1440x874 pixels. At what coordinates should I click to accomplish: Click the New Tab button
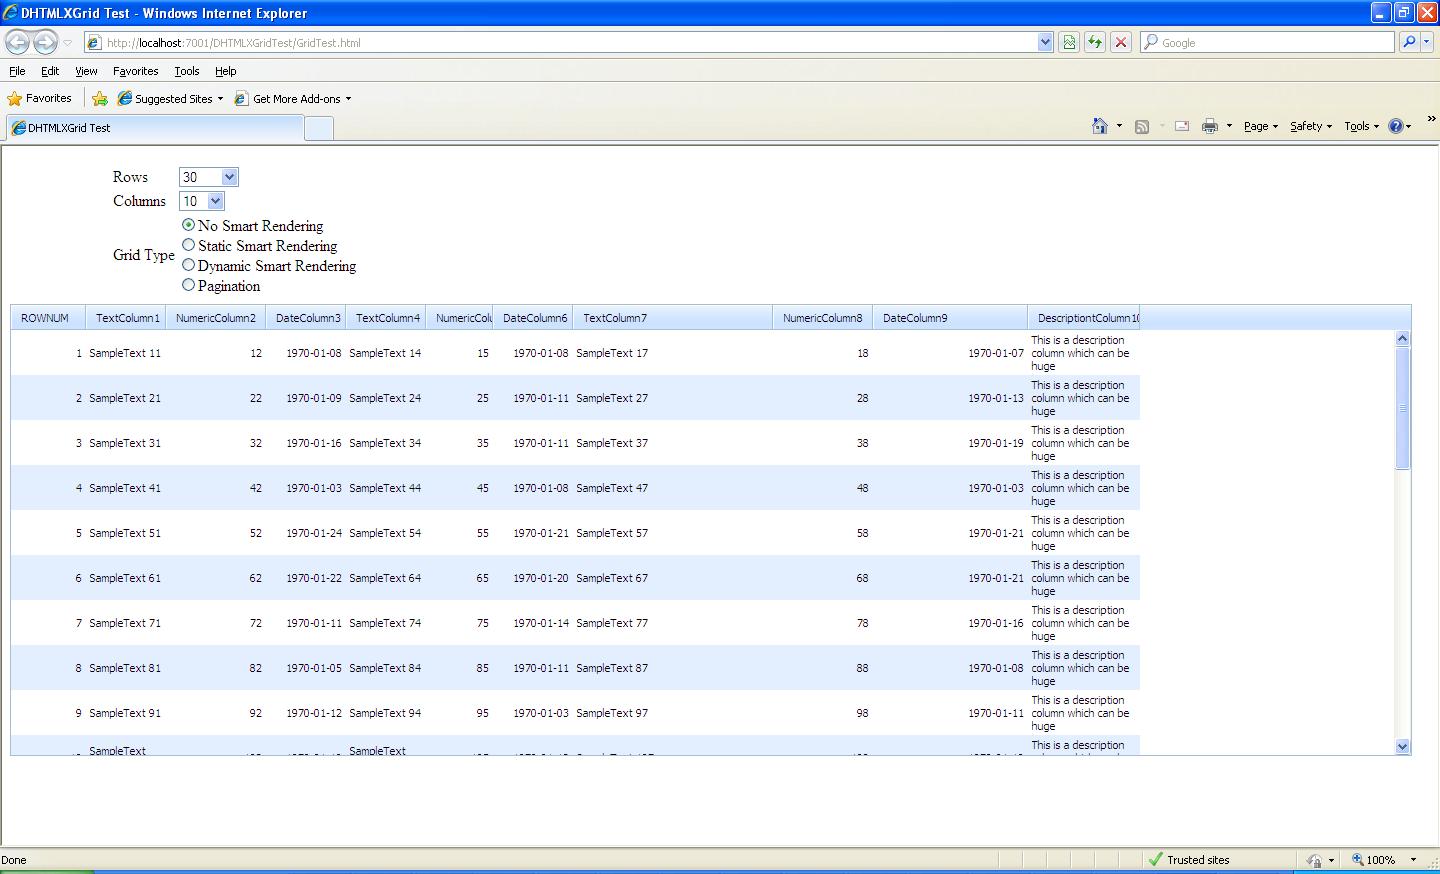pos(318,128)
